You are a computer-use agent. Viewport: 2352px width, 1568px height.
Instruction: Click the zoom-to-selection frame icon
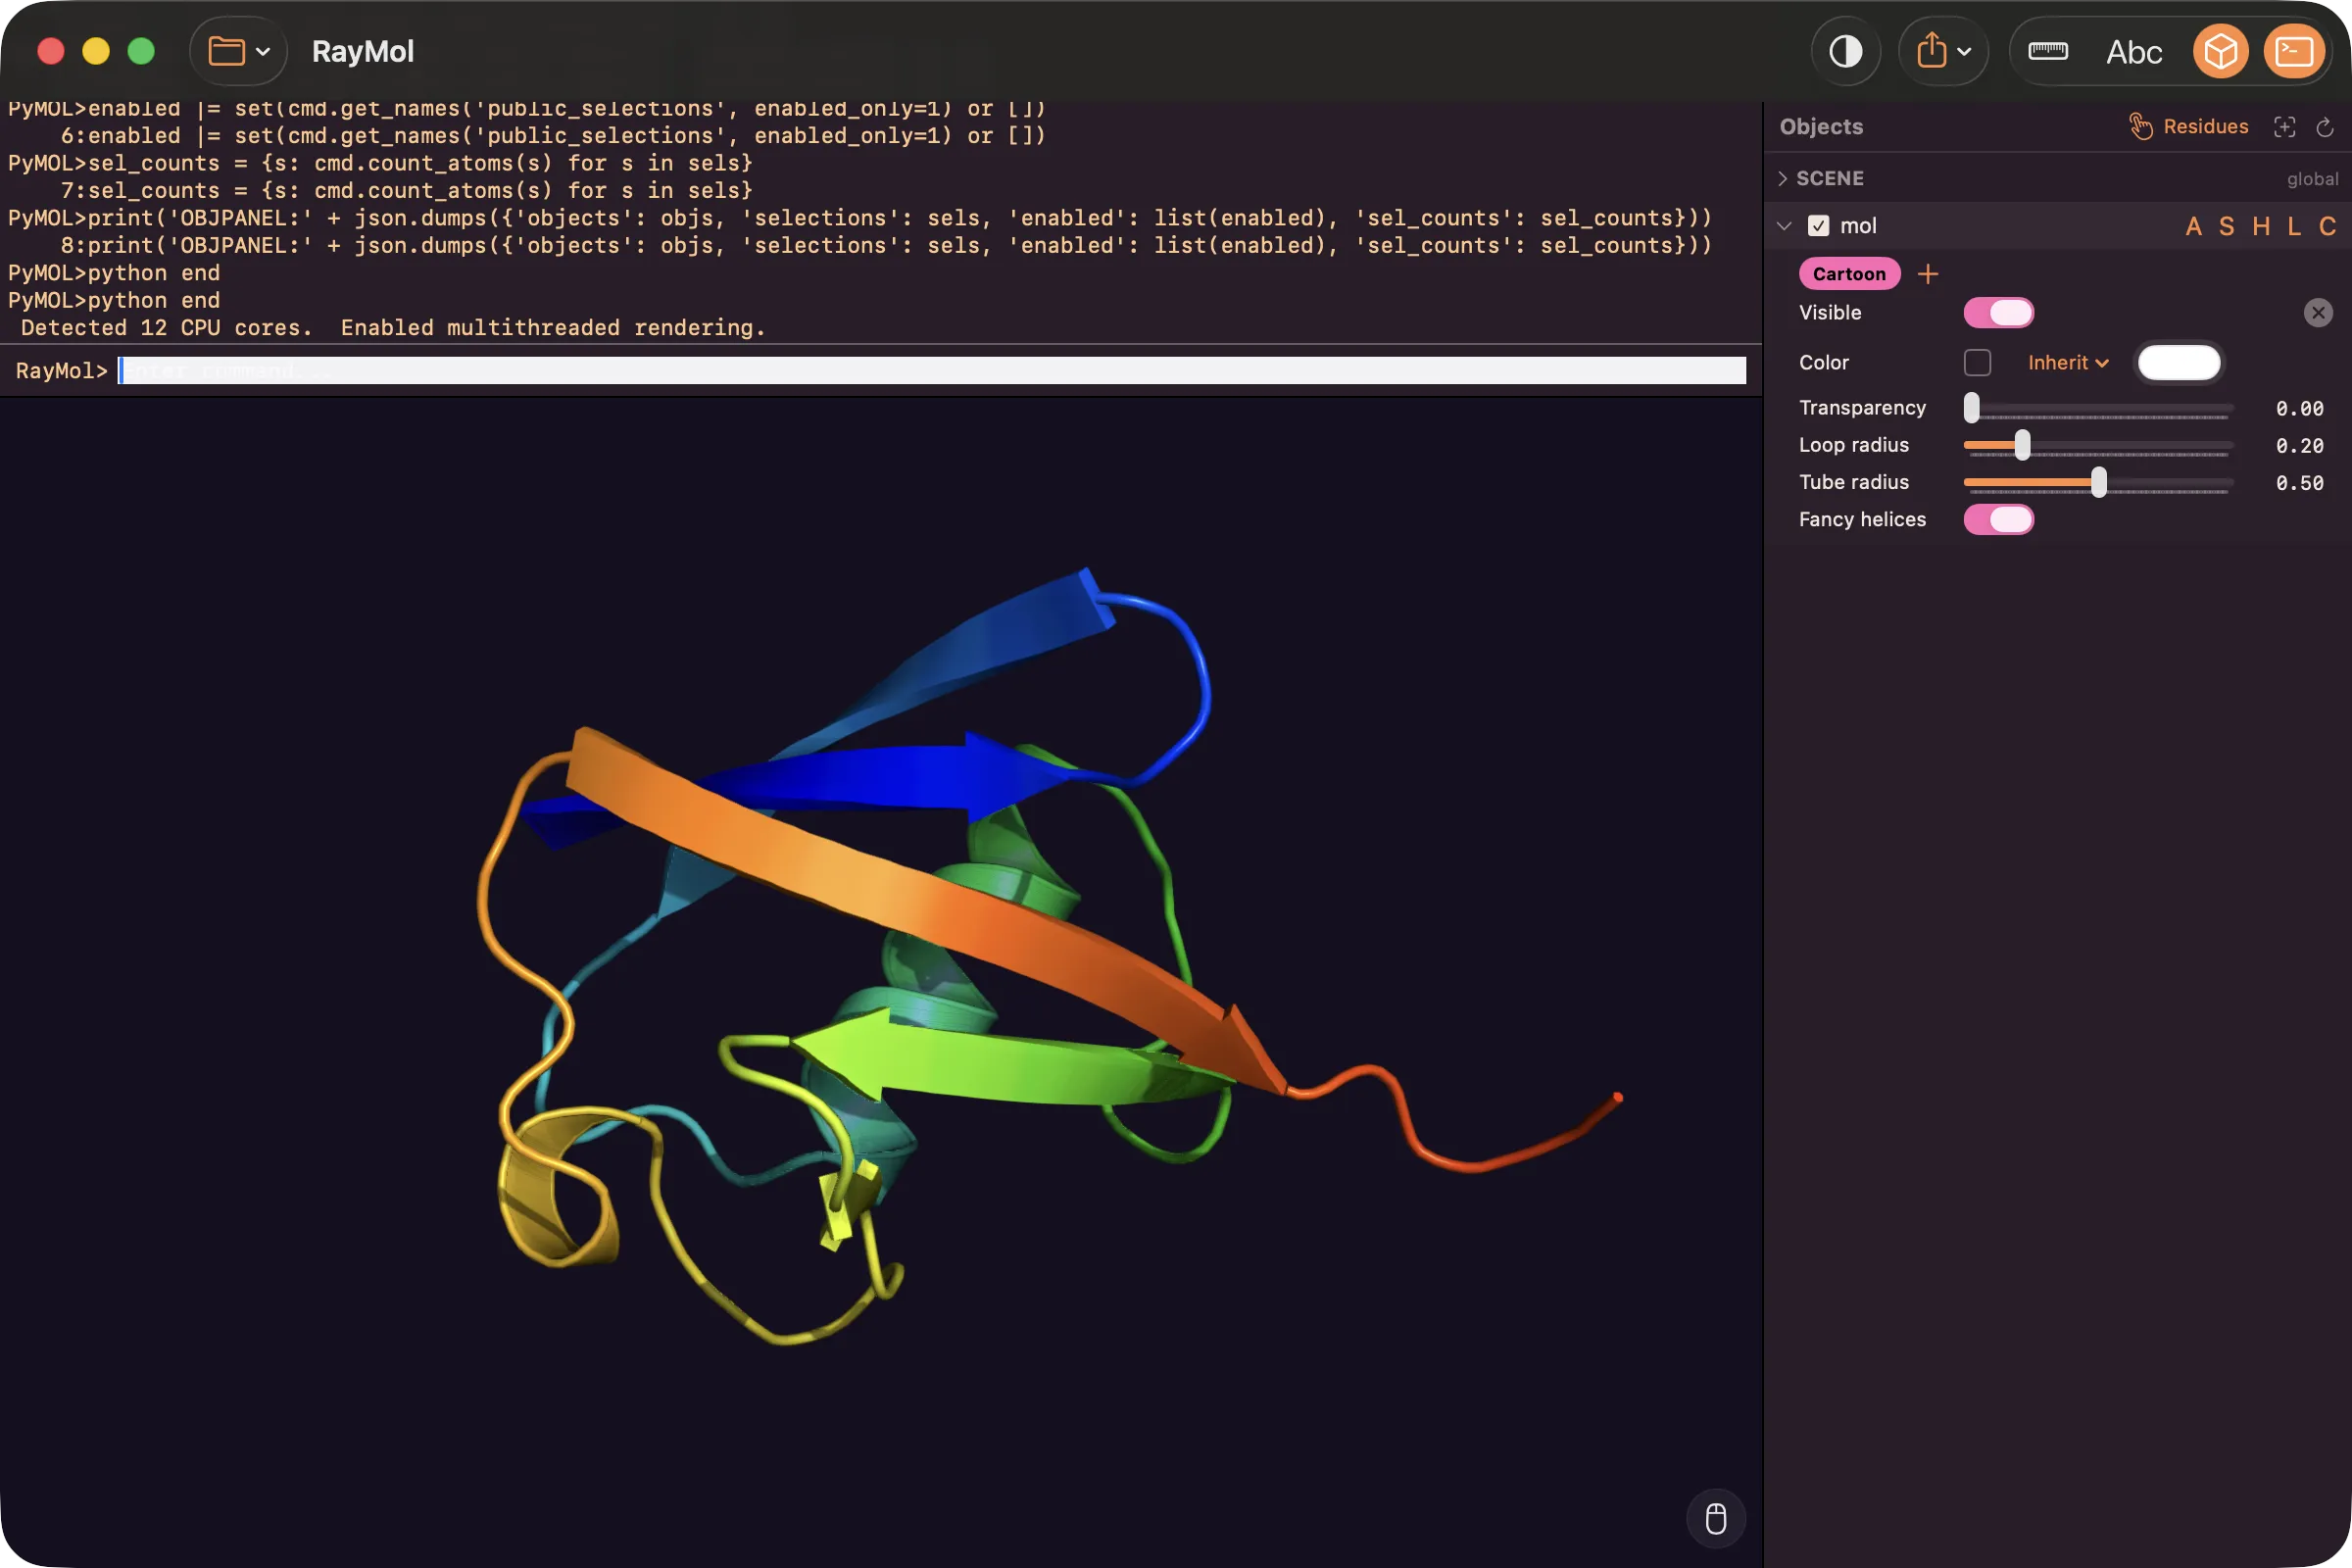2284,127
